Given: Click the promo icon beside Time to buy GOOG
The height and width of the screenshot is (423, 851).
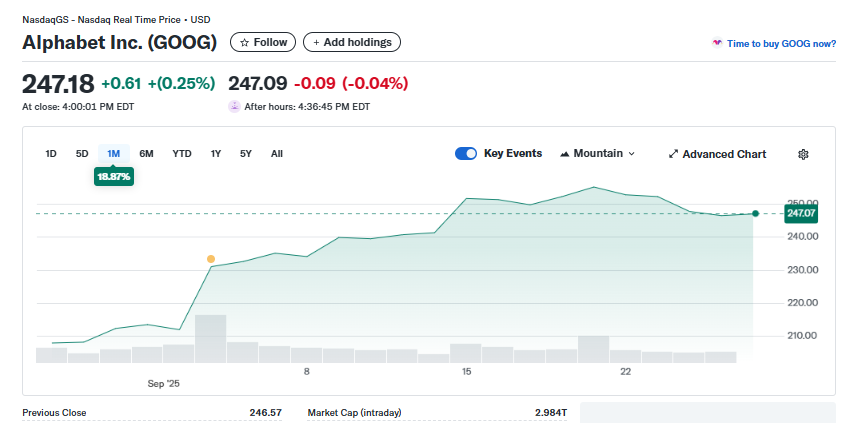Looking at the screenshot, I should coord(717,43).
